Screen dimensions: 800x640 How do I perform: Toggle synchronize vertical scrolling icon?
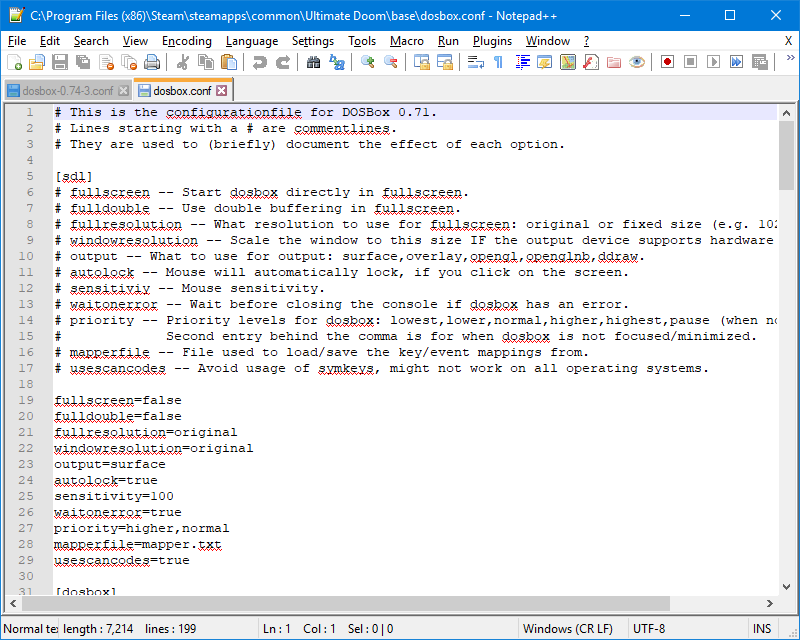(421, 62)
